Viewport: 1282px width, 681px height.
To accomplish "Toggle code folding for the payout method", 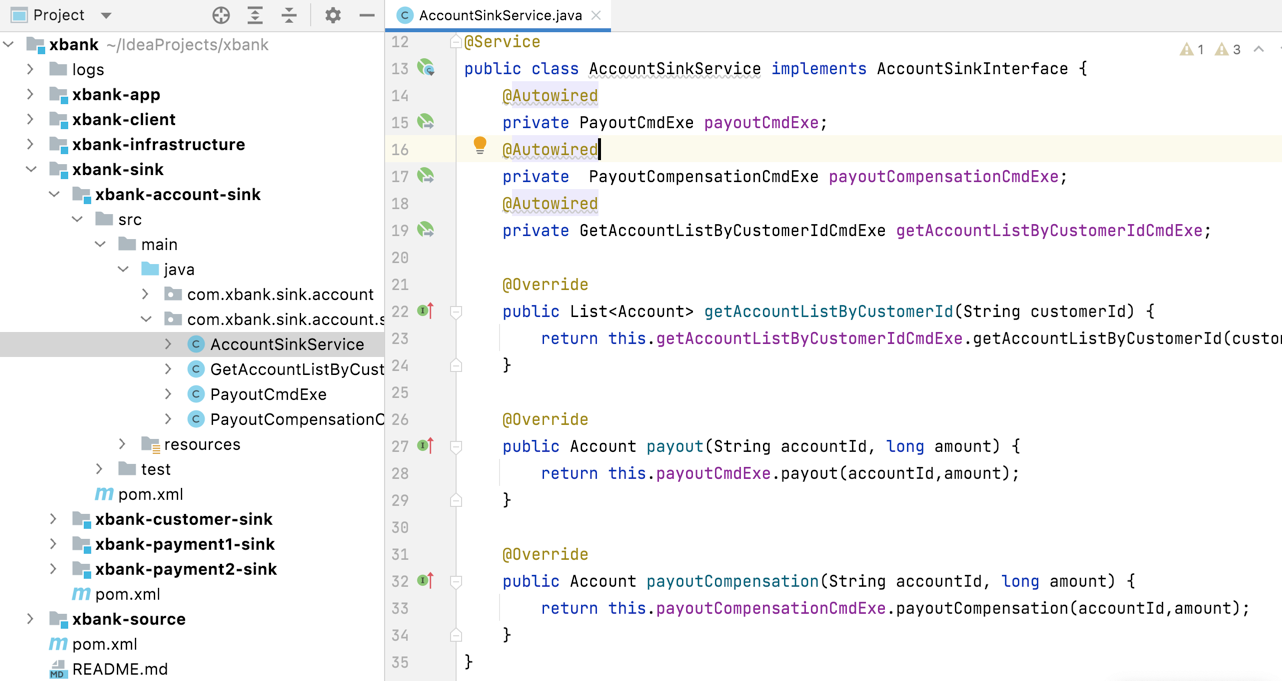I will (456, 447).
